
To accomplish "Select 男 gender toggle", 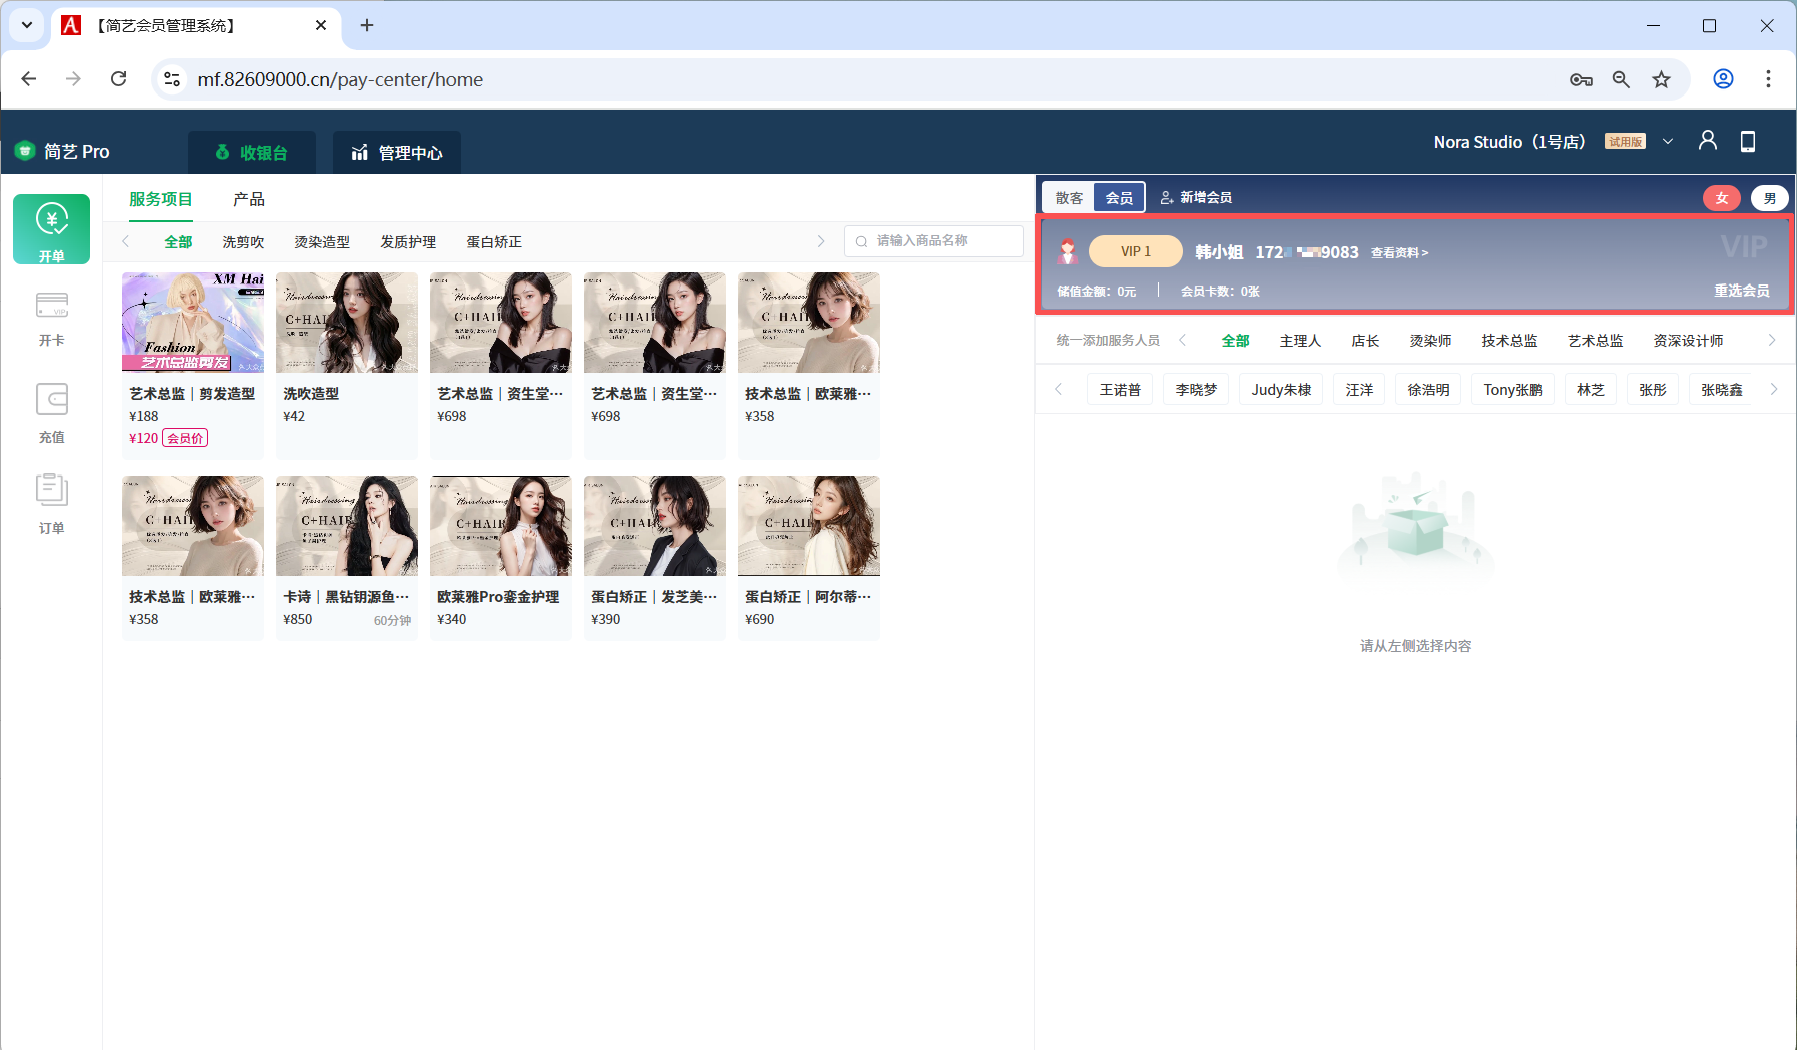I will click(1769, 198).
